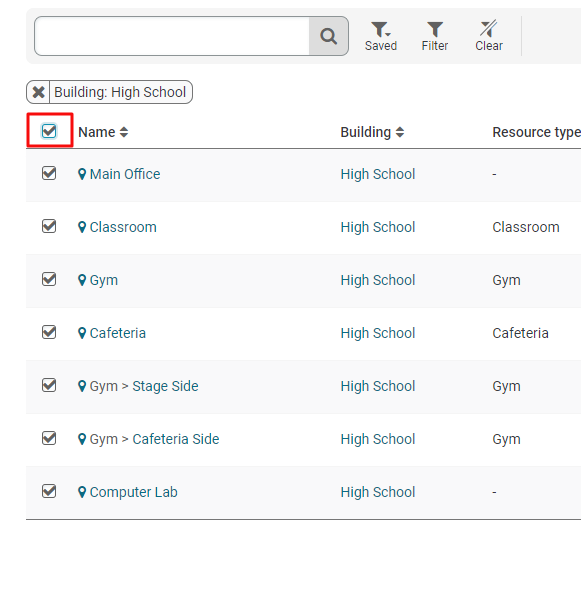The image size is (581, 615).
Task: Uncheck the Main Office row checkbox
Action: point(49,173)
